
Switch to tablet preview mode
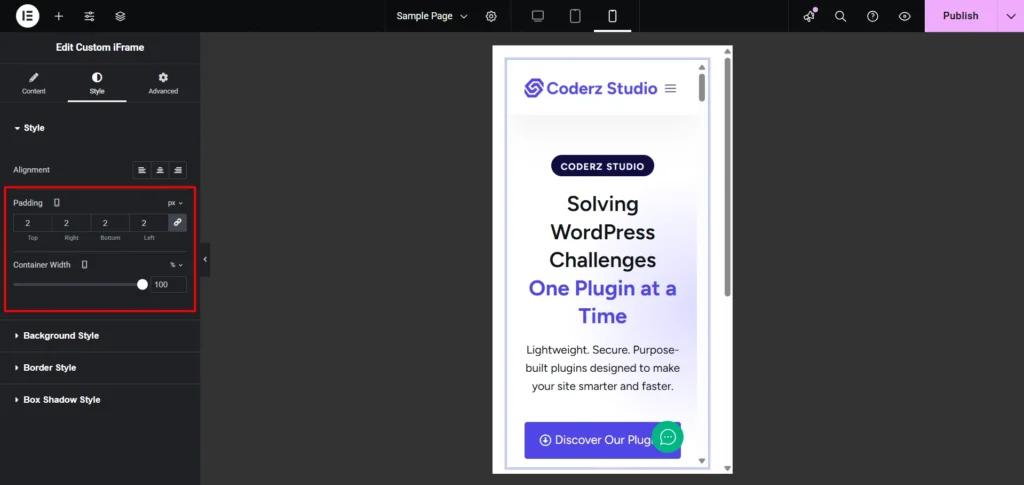click(575, 16)
